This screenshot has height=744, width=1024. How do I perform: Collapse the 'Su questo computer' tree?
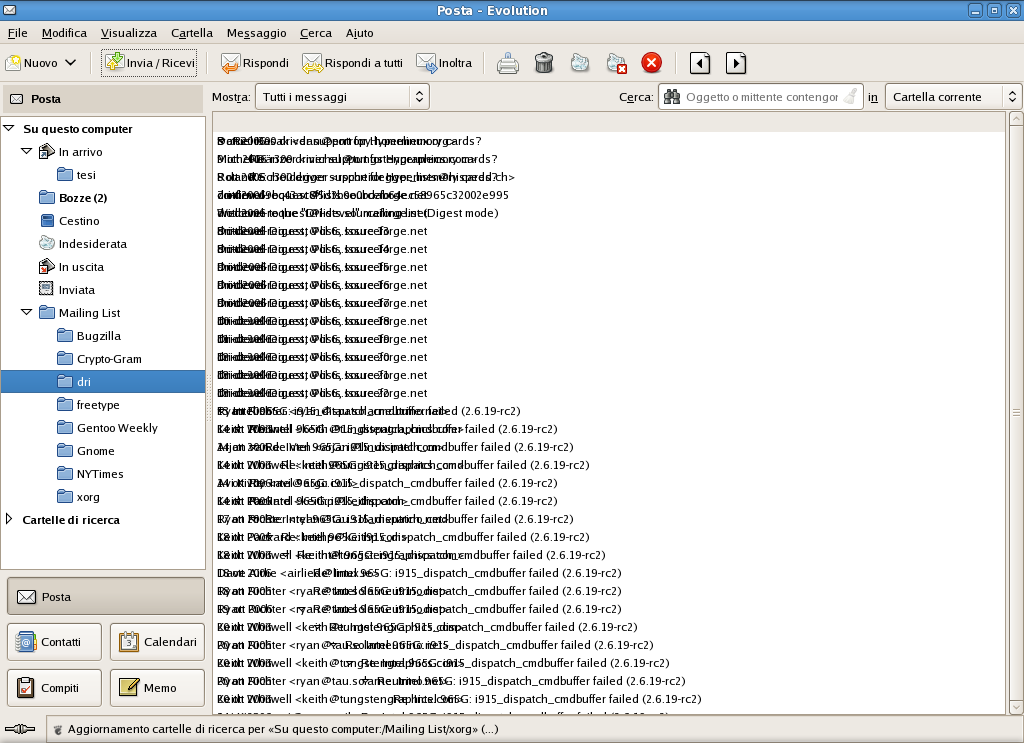(9, 129)
